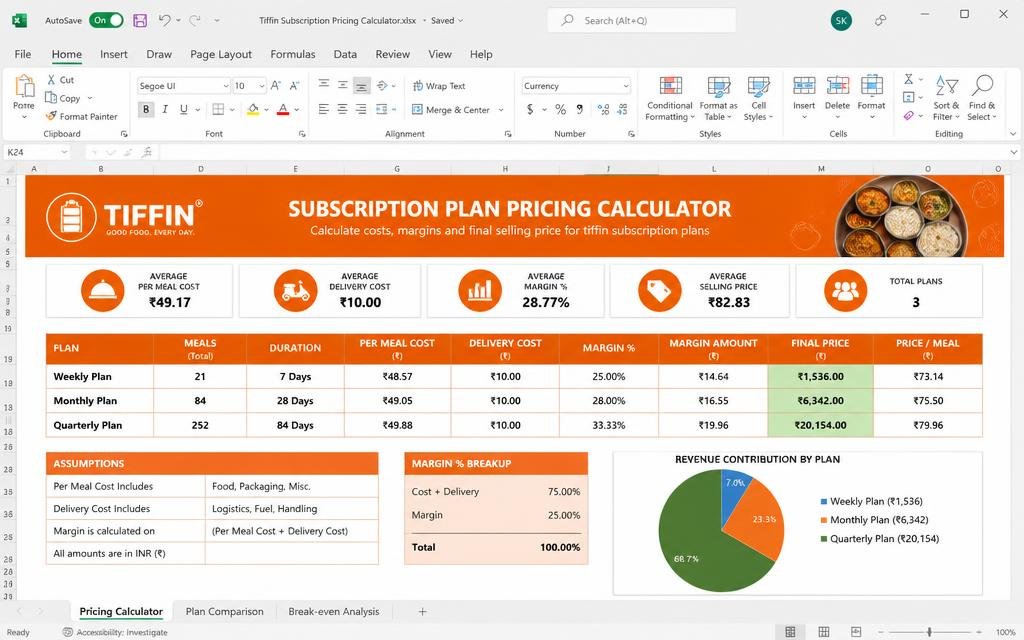Open the font size dropdown
1024x640 pixels.
261,86
